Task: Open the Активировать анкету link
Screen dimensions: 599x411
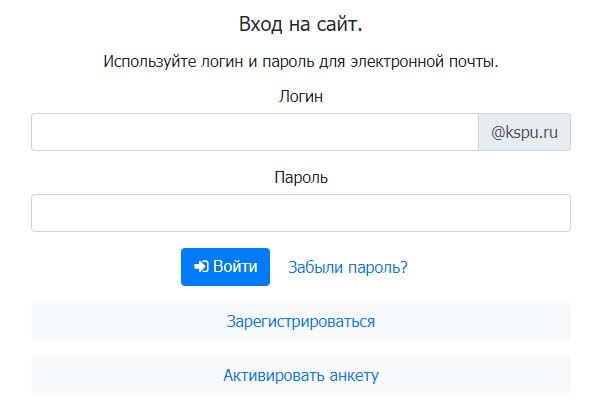Action: 301,375
